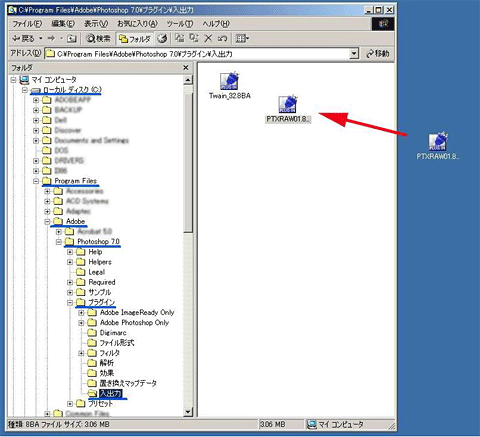The width and height of the screenshot is (480, 437).
Task: Toggle the フォルダ folders pane button
Action: click(x=135, y=39)
